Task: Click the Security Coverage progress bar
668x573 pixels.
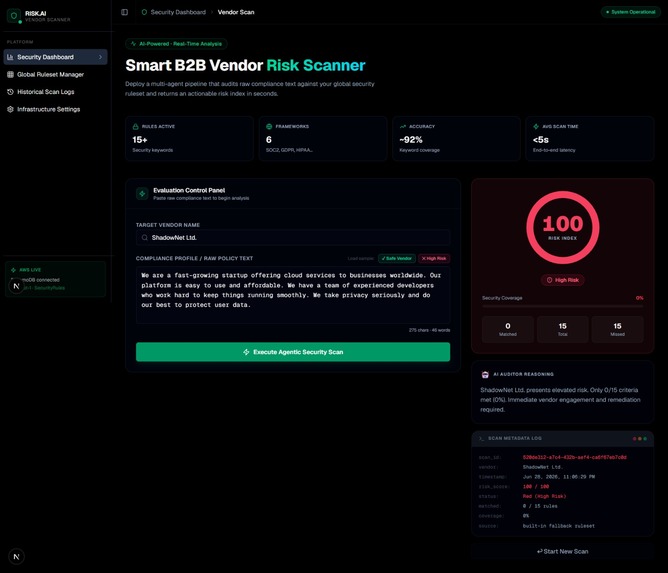Action: 563,306
